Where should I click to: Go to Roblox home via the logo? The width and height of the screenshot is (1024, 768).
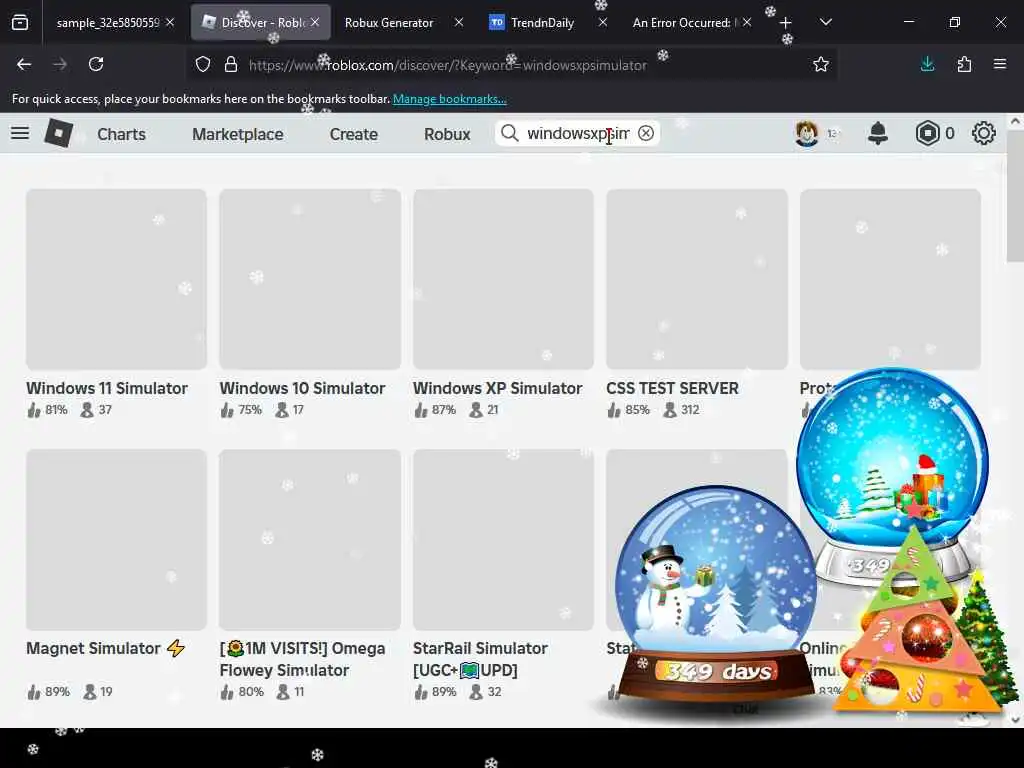coord(58,133)
